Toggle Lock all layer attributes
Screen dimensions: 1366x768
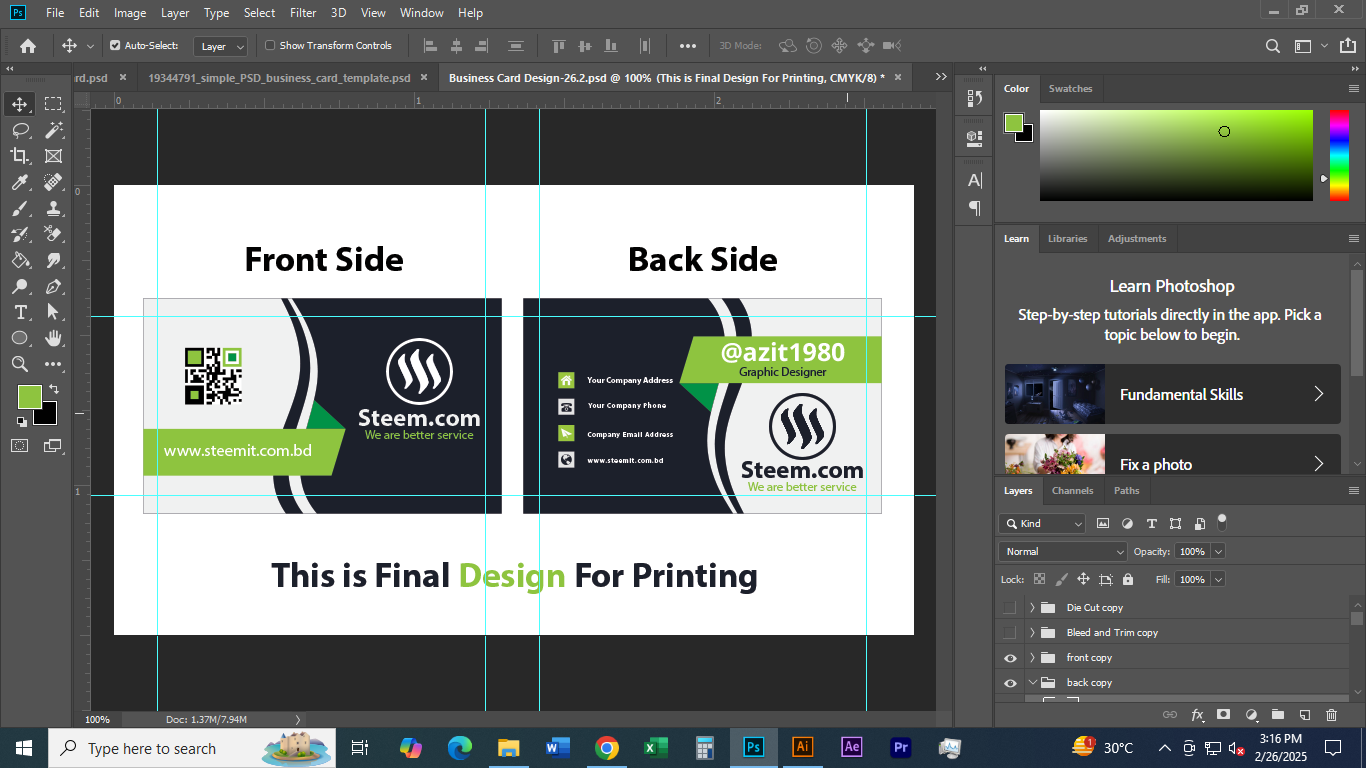(1128, 579)
